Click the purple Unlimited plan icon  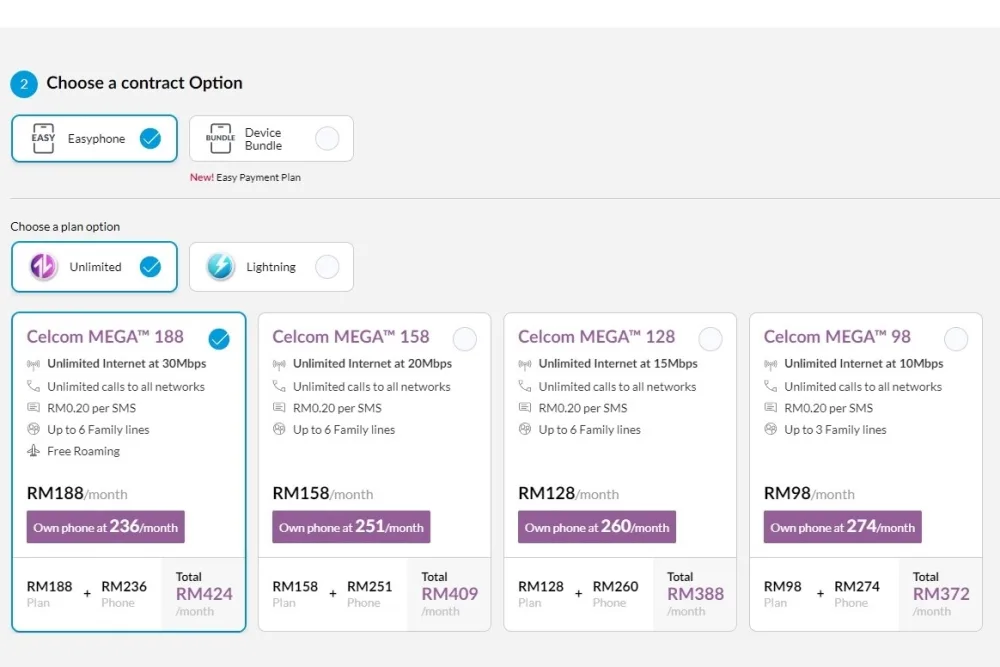(43, 267)
